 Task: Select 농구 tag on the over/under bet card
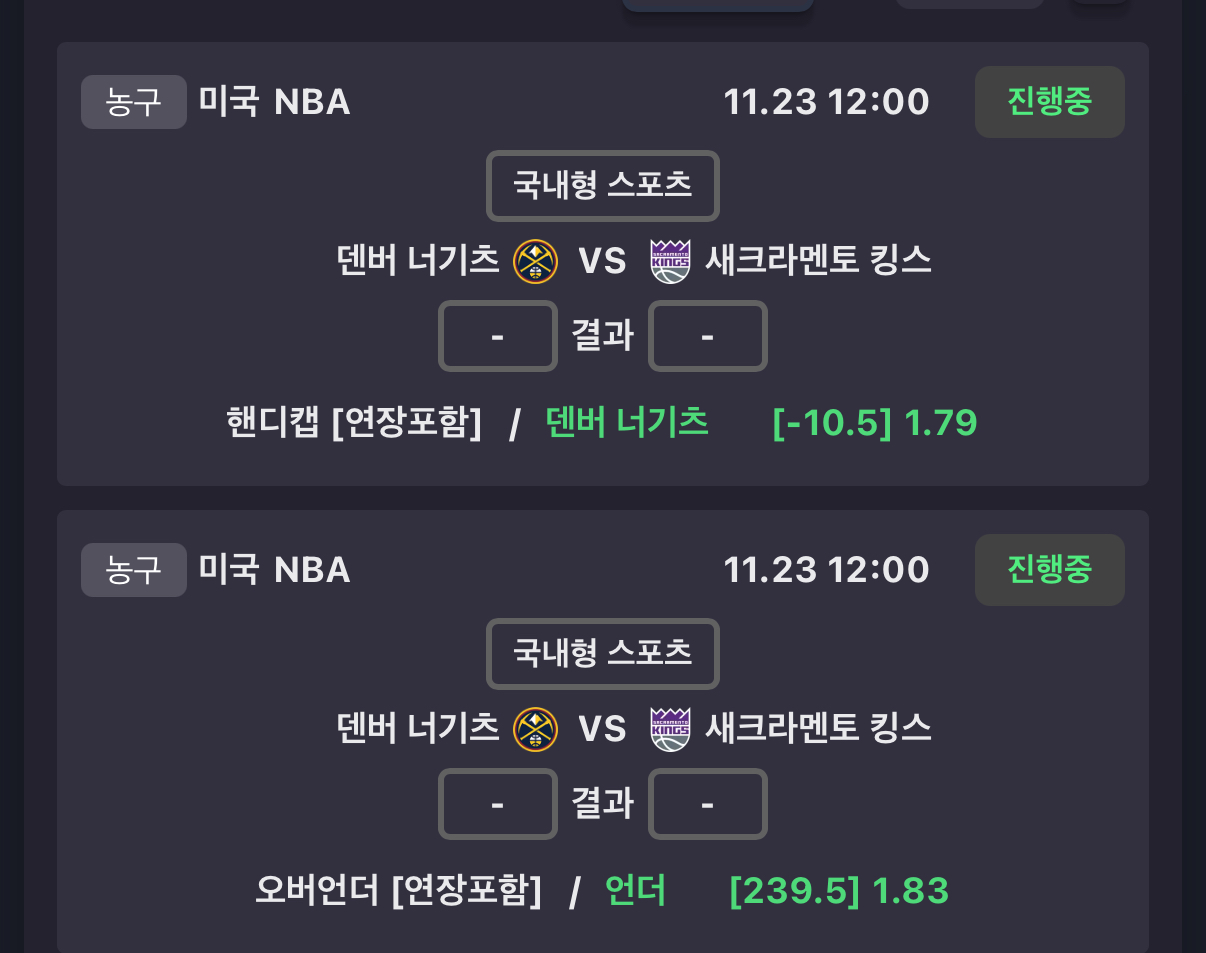tap(134, 570)
